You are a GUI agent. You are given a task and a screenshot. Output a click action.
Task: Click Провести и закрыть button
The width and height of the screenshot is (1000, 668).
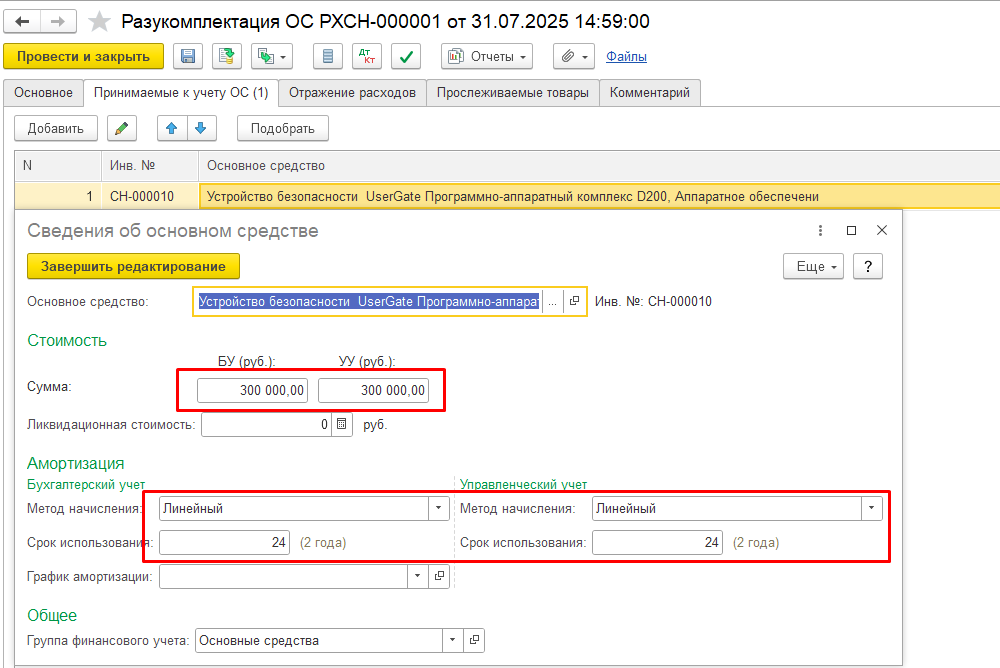point(83,57)
